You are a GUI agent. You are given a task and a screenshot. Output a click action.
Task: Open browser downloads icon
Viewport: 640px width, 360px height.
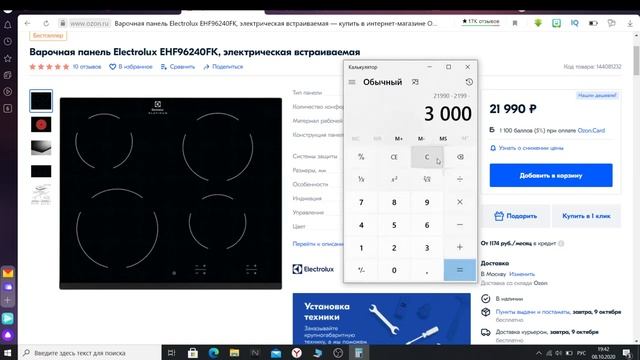[x=630, y=23]
